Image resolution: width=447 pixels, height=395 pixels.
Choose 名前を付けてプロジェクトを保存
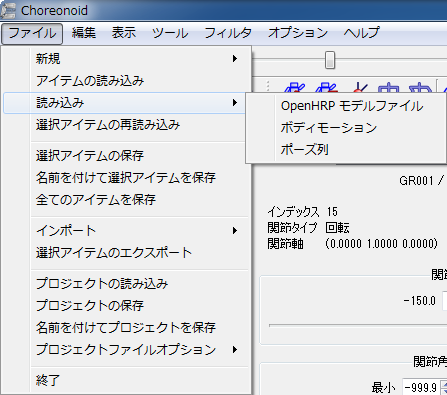point(127,328)
